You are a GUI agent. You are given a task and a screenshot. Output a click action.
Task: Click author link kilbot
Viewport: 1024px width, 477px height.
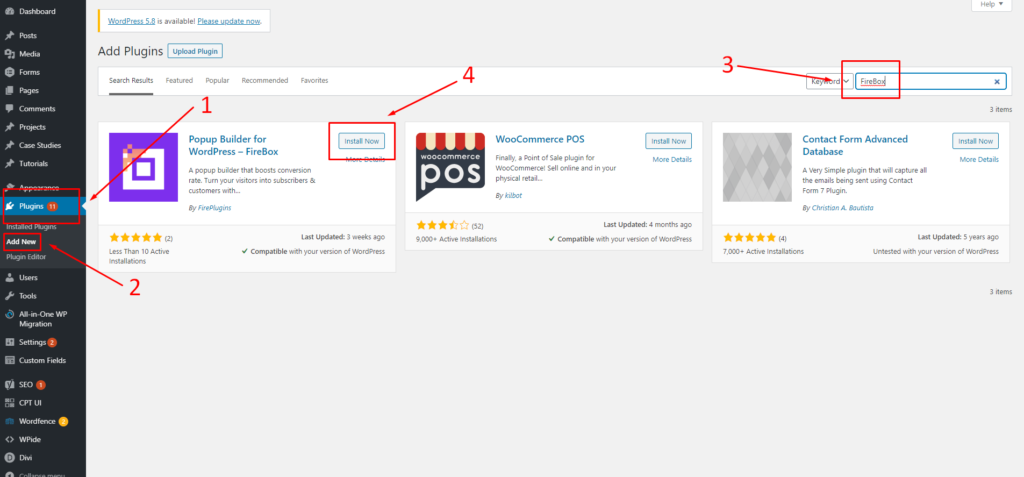click(515, 195)
